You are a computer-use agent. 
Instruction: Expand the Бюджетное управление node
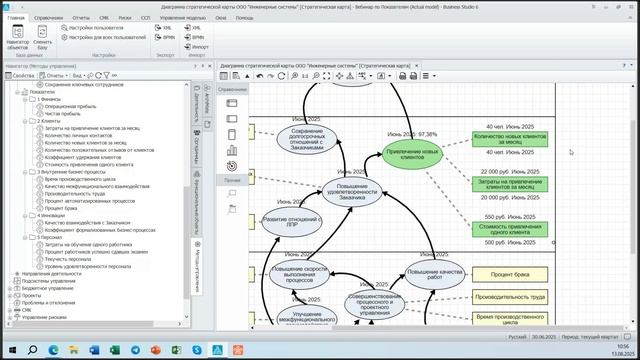tap(10, 288)
